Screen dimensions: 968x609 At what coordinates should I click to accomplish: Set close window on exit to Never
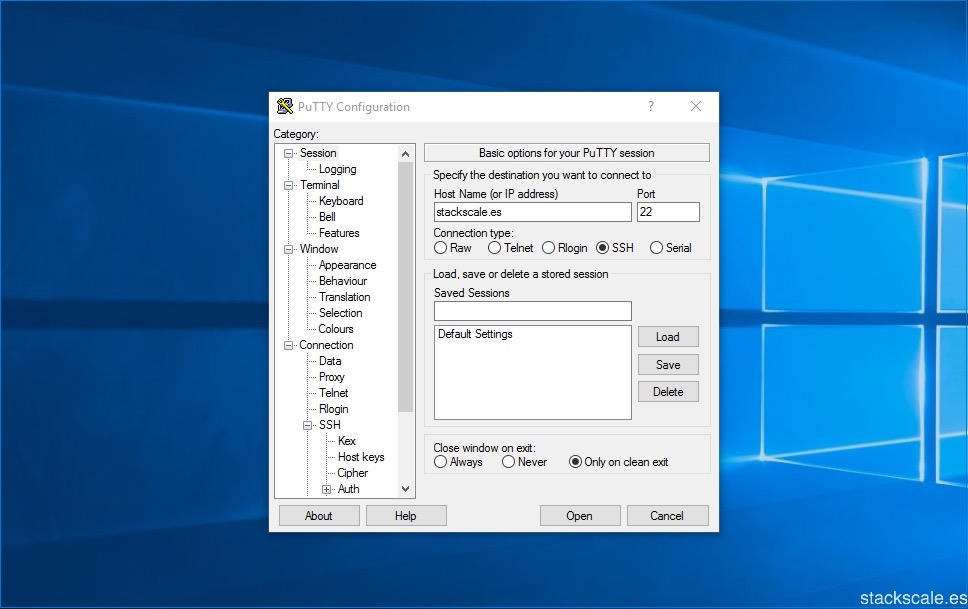coord(509,462)
